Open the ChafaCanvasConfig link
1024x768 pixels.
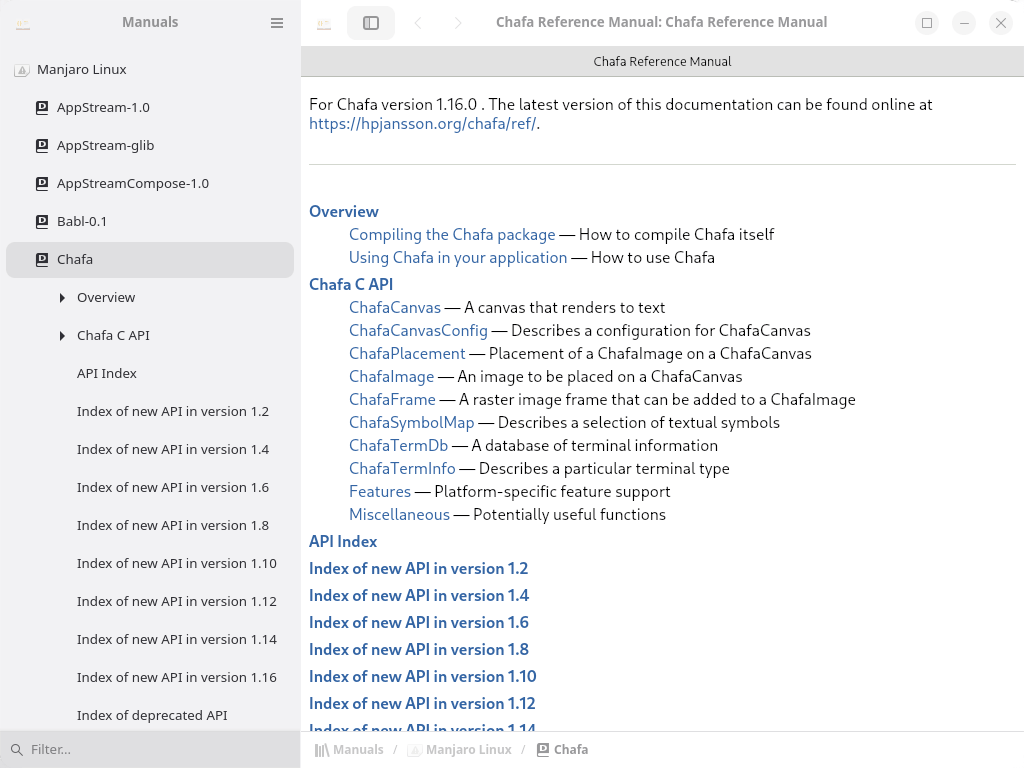(x=418, y=330)
